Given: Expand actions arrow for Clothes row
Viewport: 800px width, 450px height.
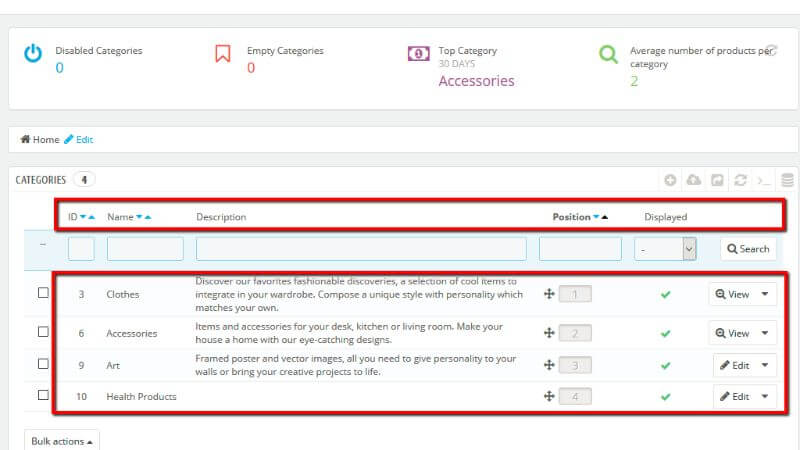Looking at the screenshot, I should 765,294.
